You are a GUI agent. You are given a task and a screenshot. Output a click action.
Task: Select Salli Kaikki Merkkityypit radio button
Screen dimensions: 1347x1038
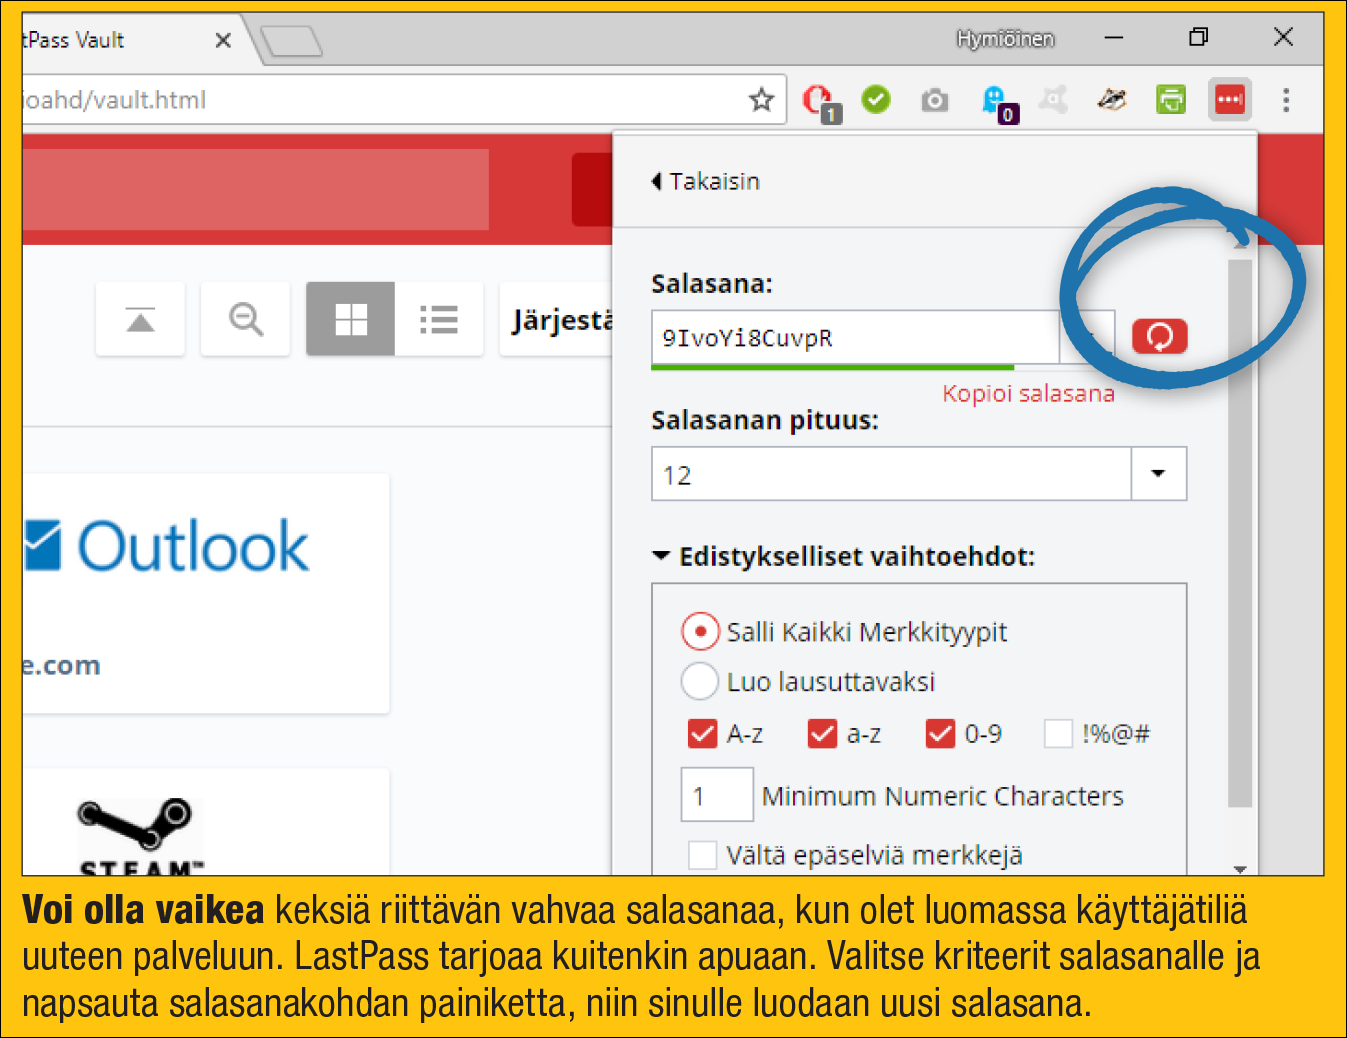pyautogui.click(x=700, y=632)
